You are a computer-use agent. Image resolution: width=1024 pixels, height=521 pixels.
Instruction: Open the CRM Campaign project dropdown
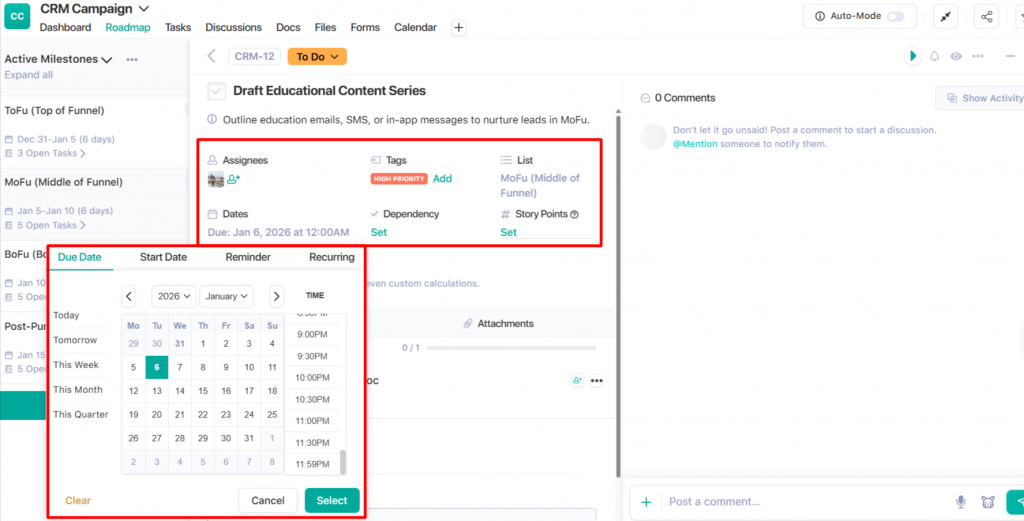coord(144,8)
